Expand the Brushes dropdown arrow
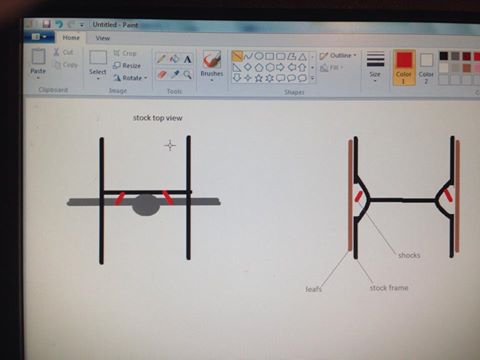Screen dimensions: 480x360 point(212,80)
